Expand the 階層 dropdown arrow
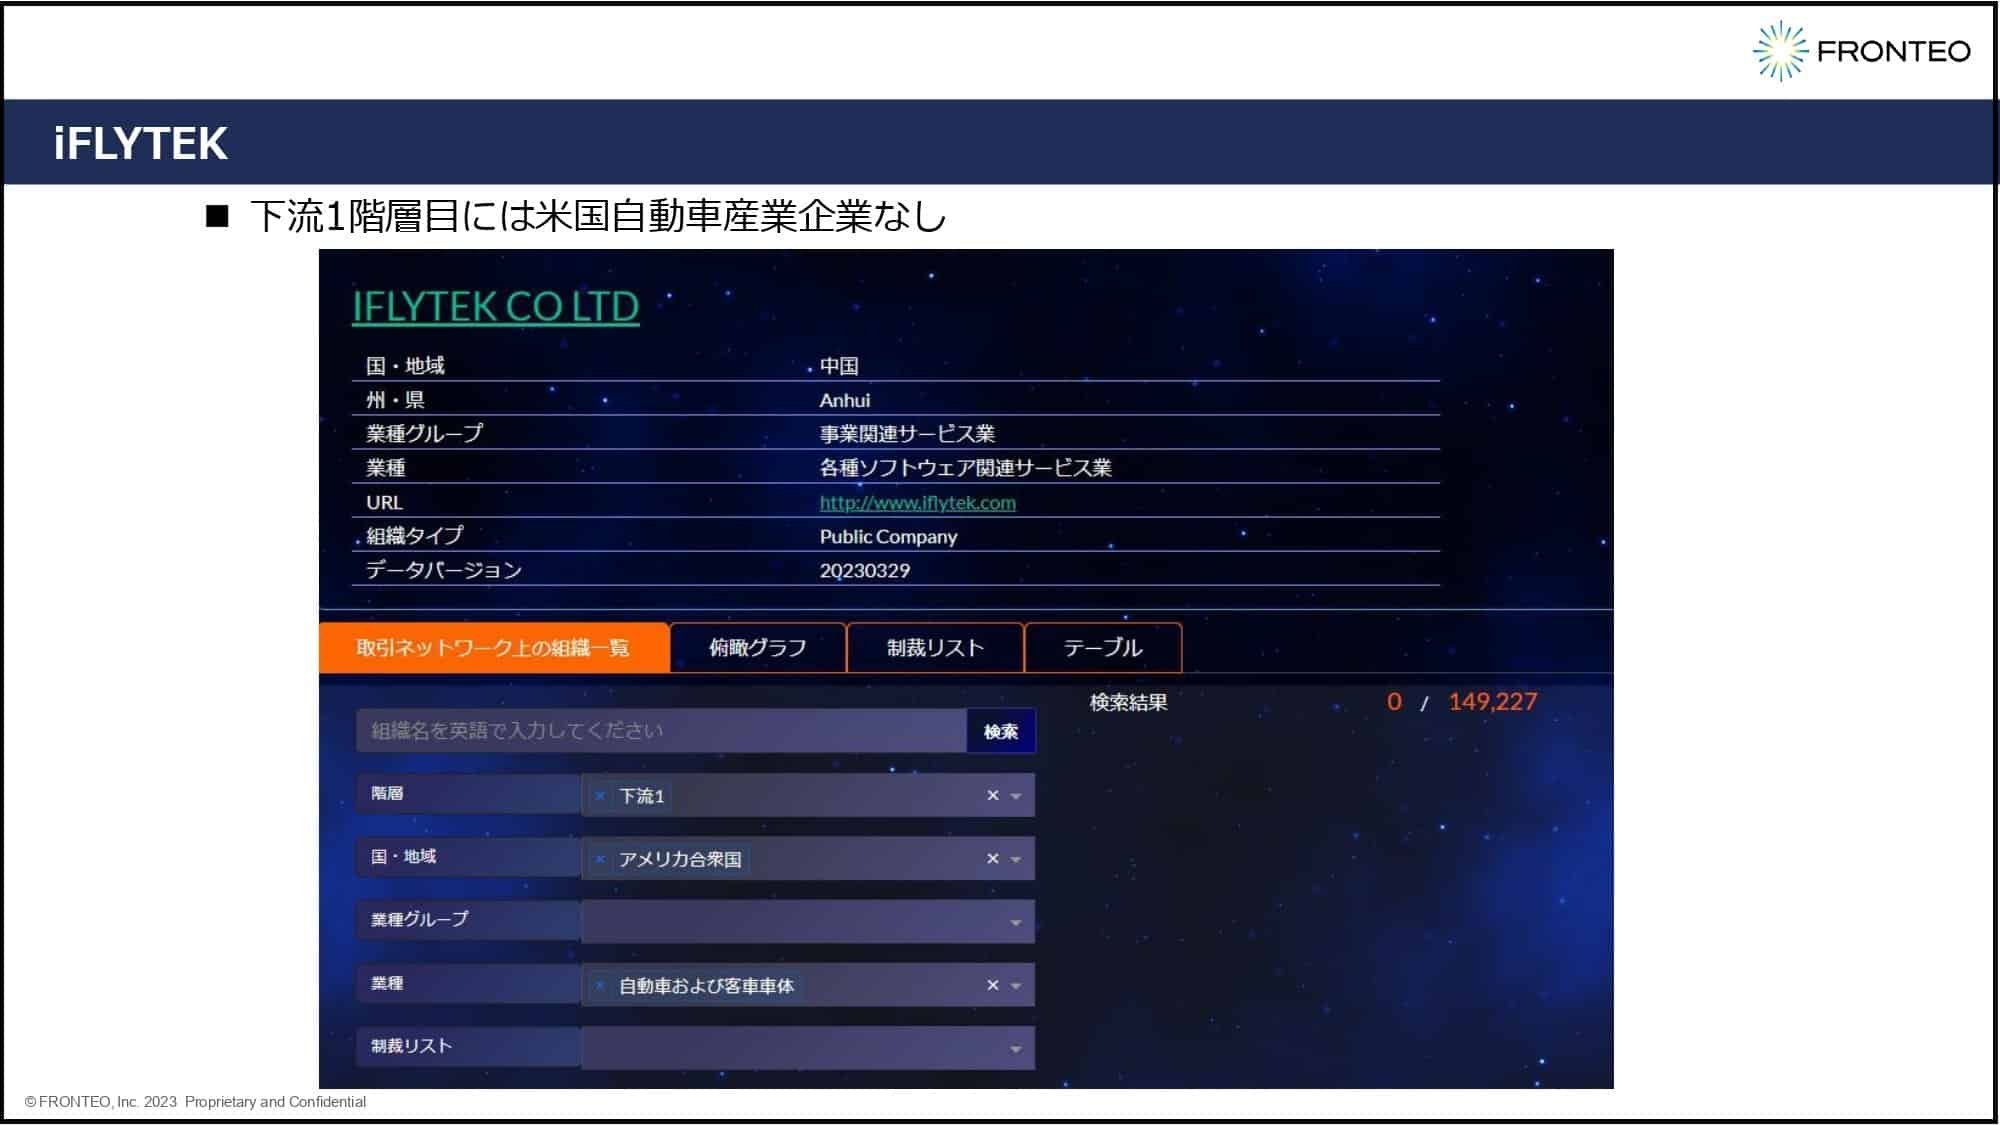Image resolution: width=2000 pixels, height=1125 pixels. [x=1016, y=797]
